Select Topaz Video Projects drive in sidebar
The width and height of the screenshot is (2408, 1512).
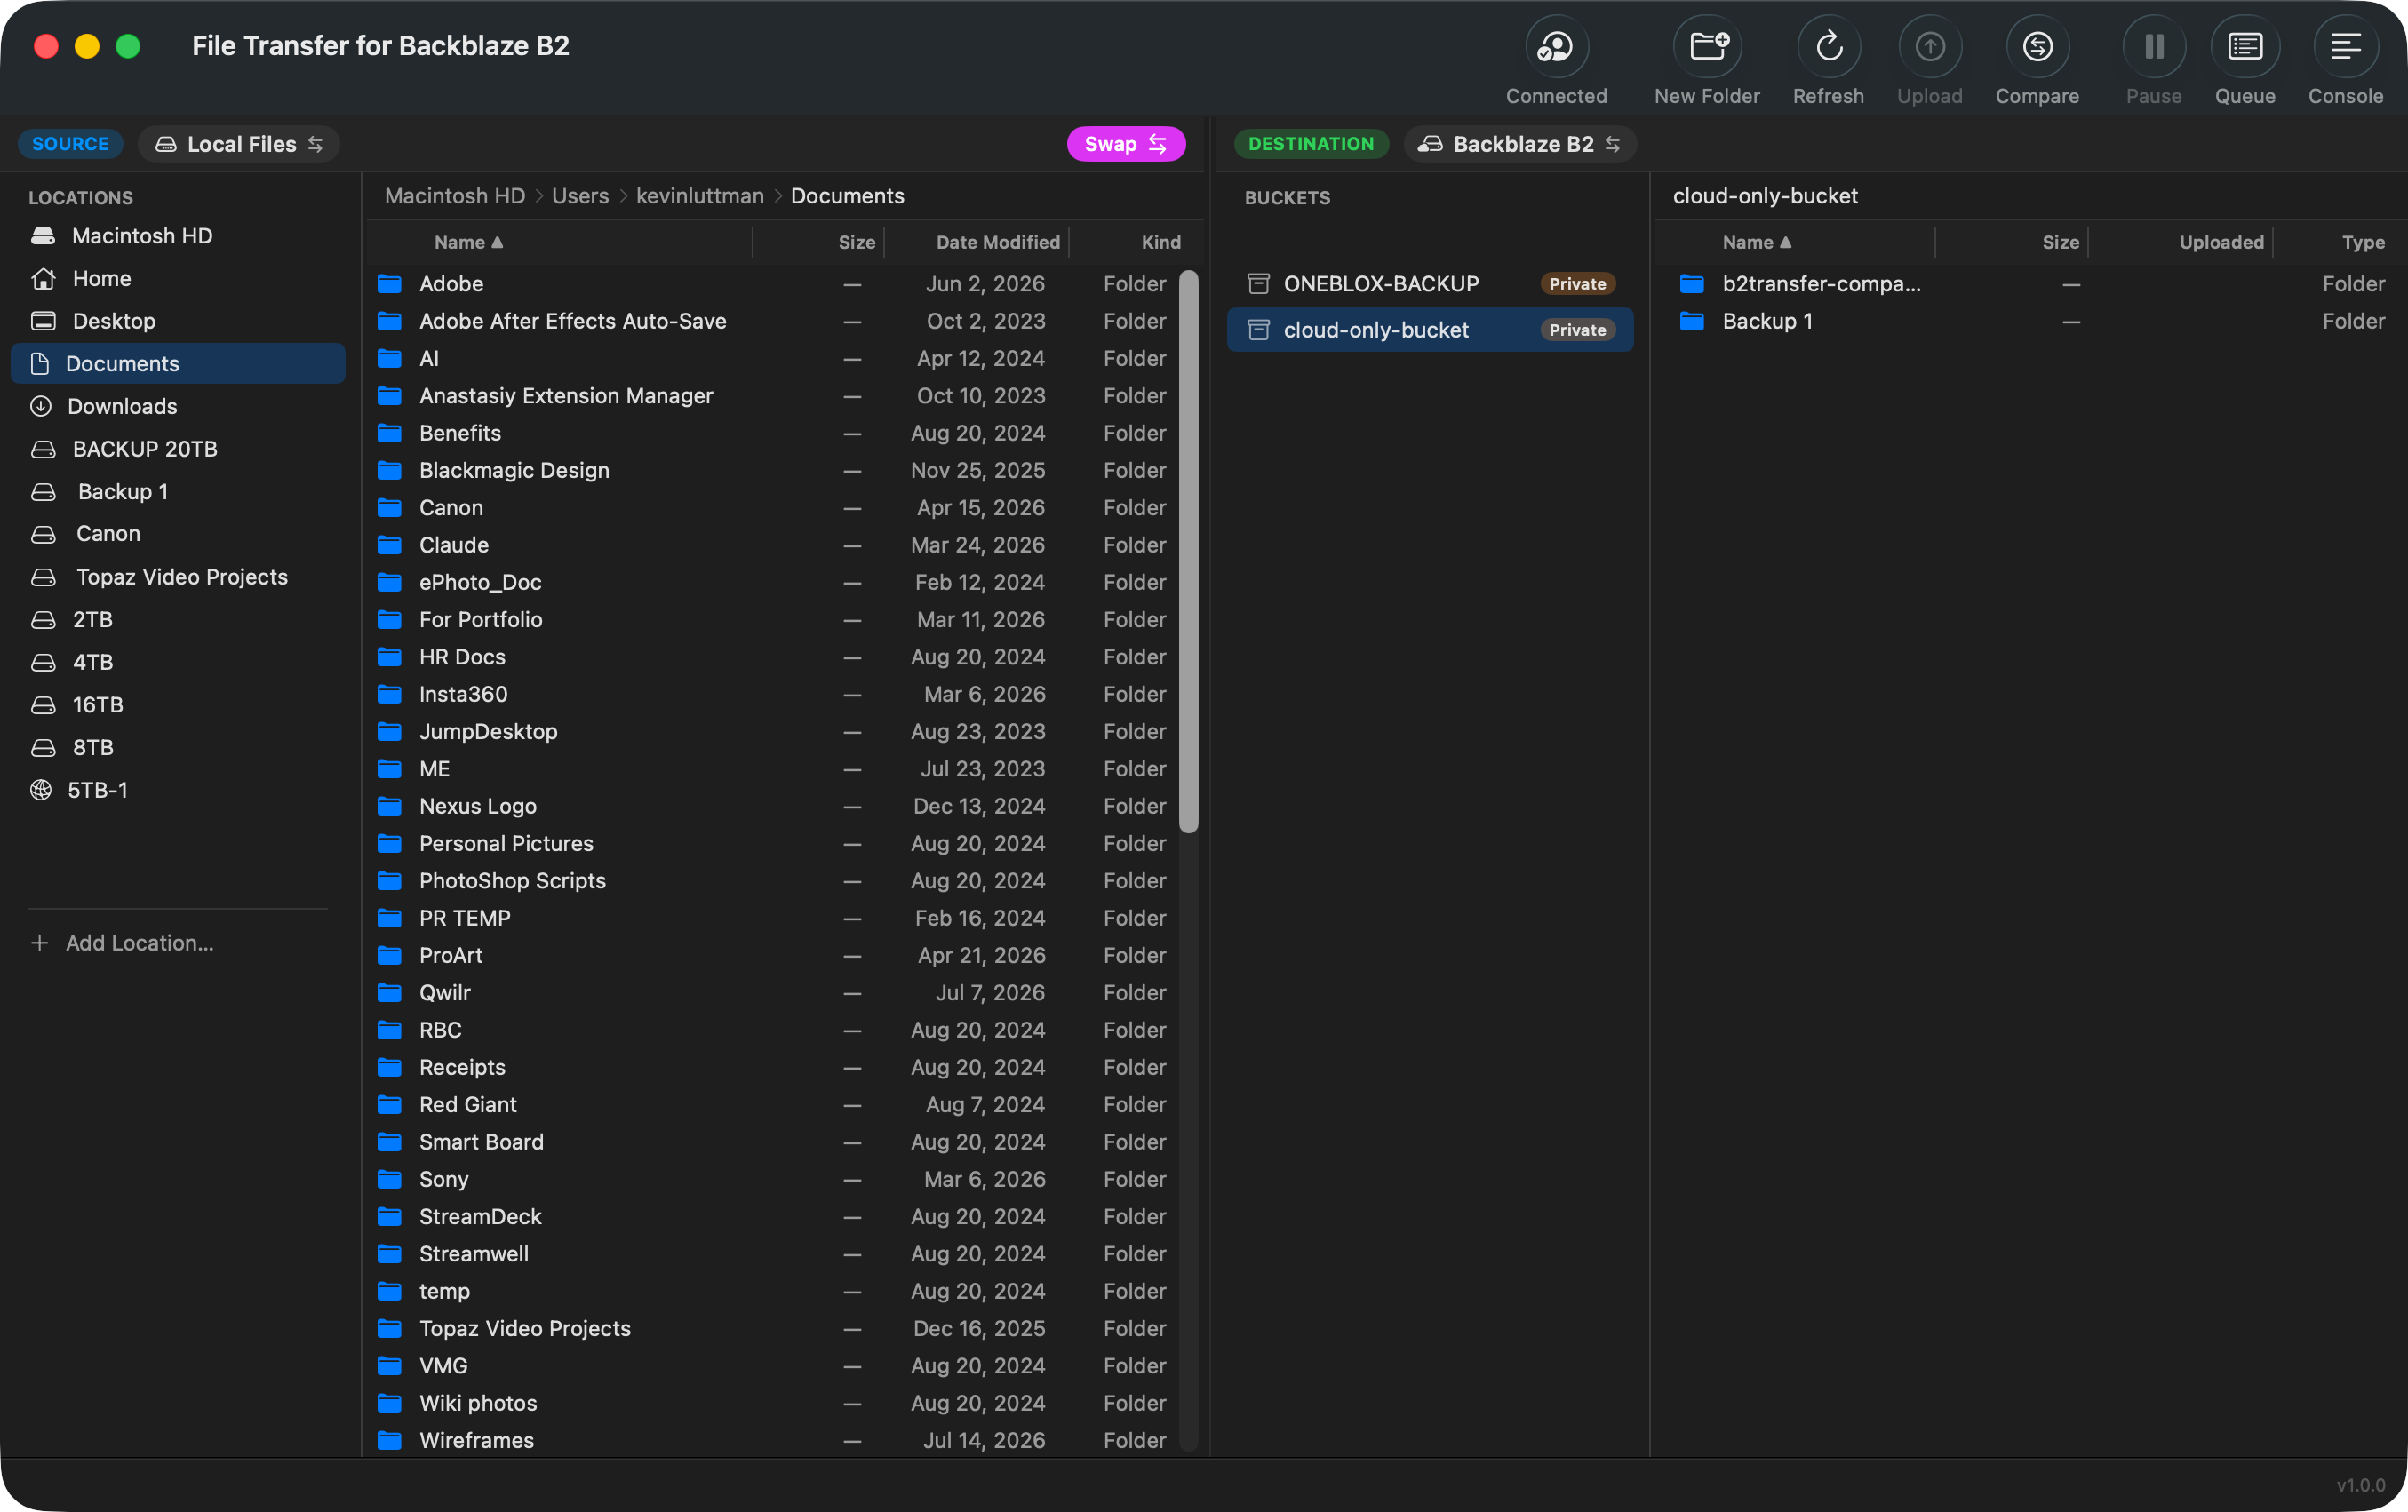(x=178, y=577)
